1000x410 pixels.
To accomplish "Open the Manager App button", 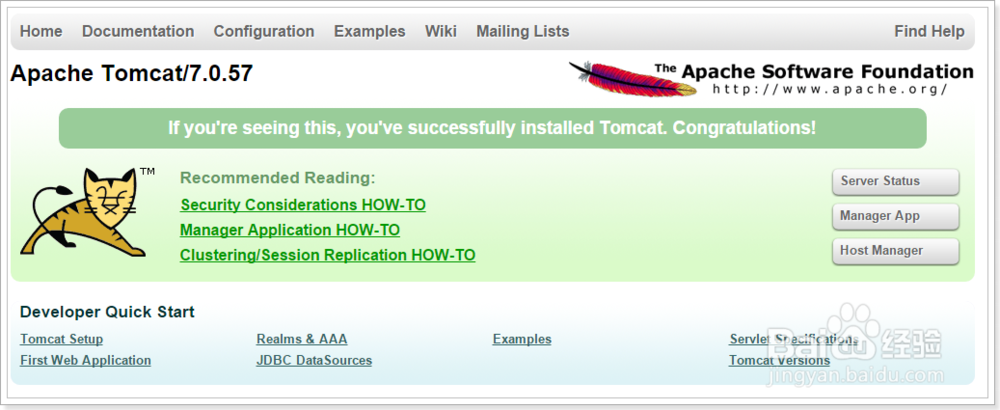I will [895, 216].
